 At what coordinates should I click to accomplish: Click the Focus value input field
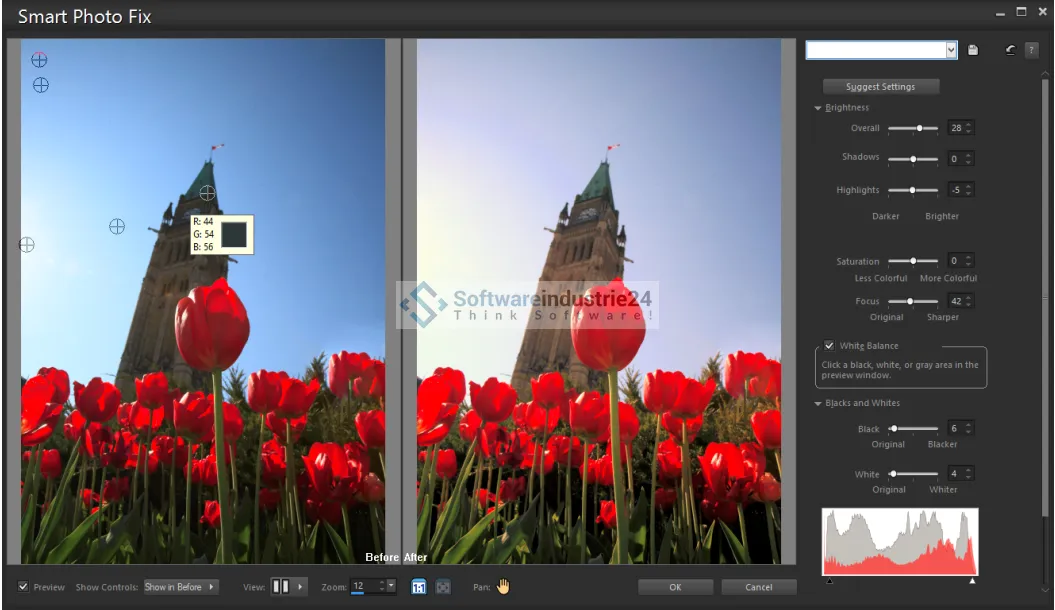point(955,301)
